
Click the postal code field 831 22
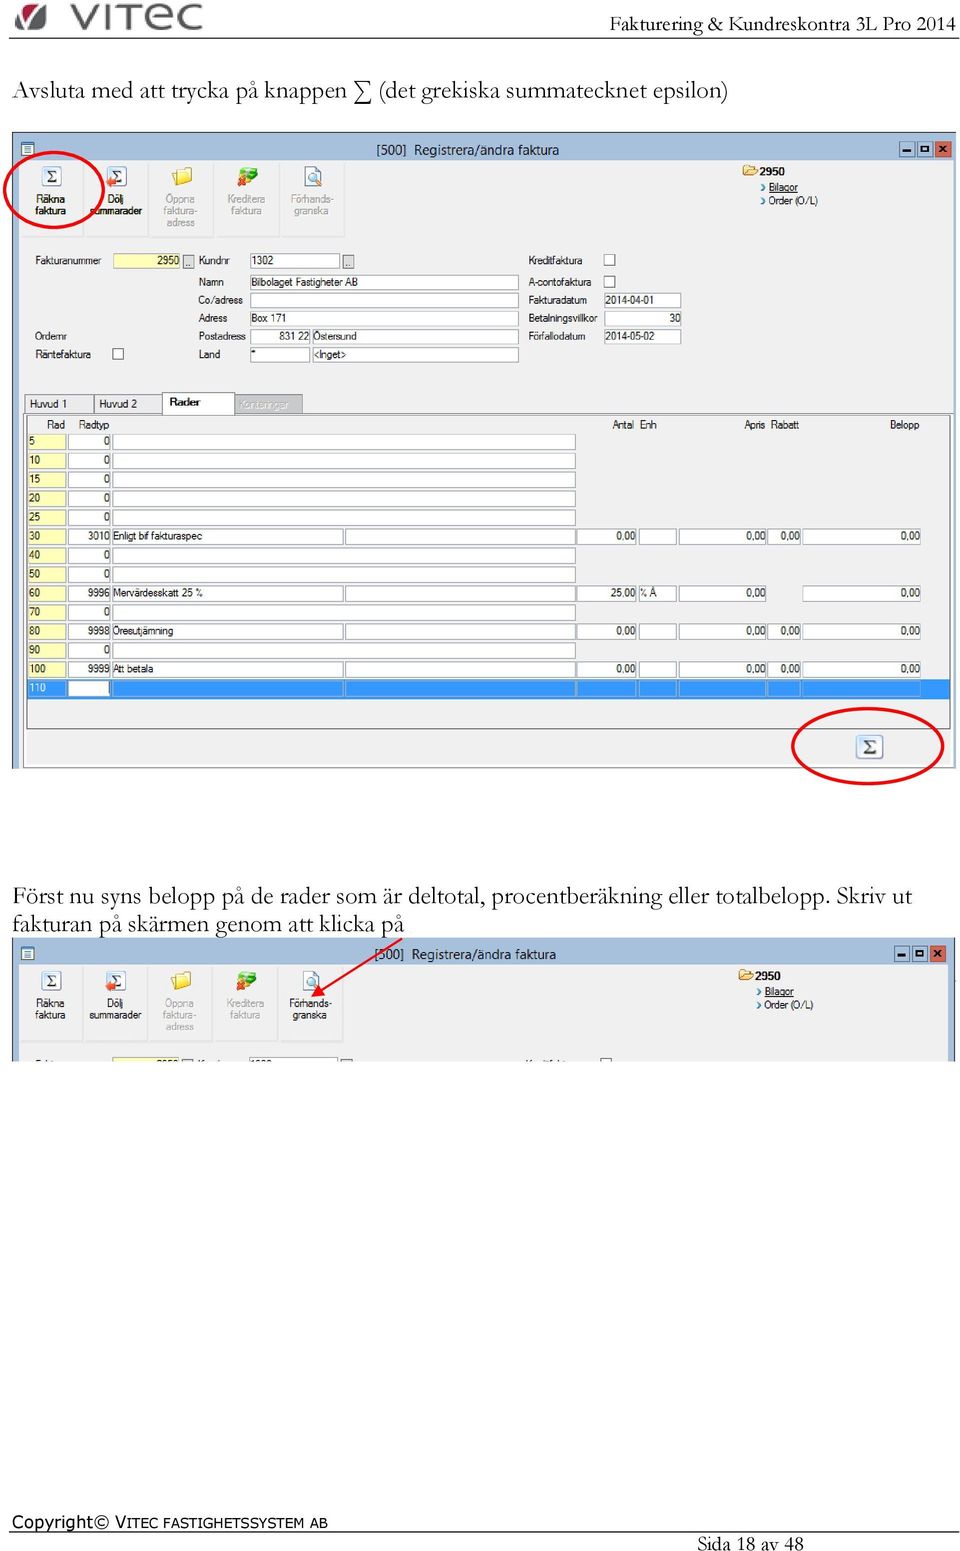click(x=280, y=336)
